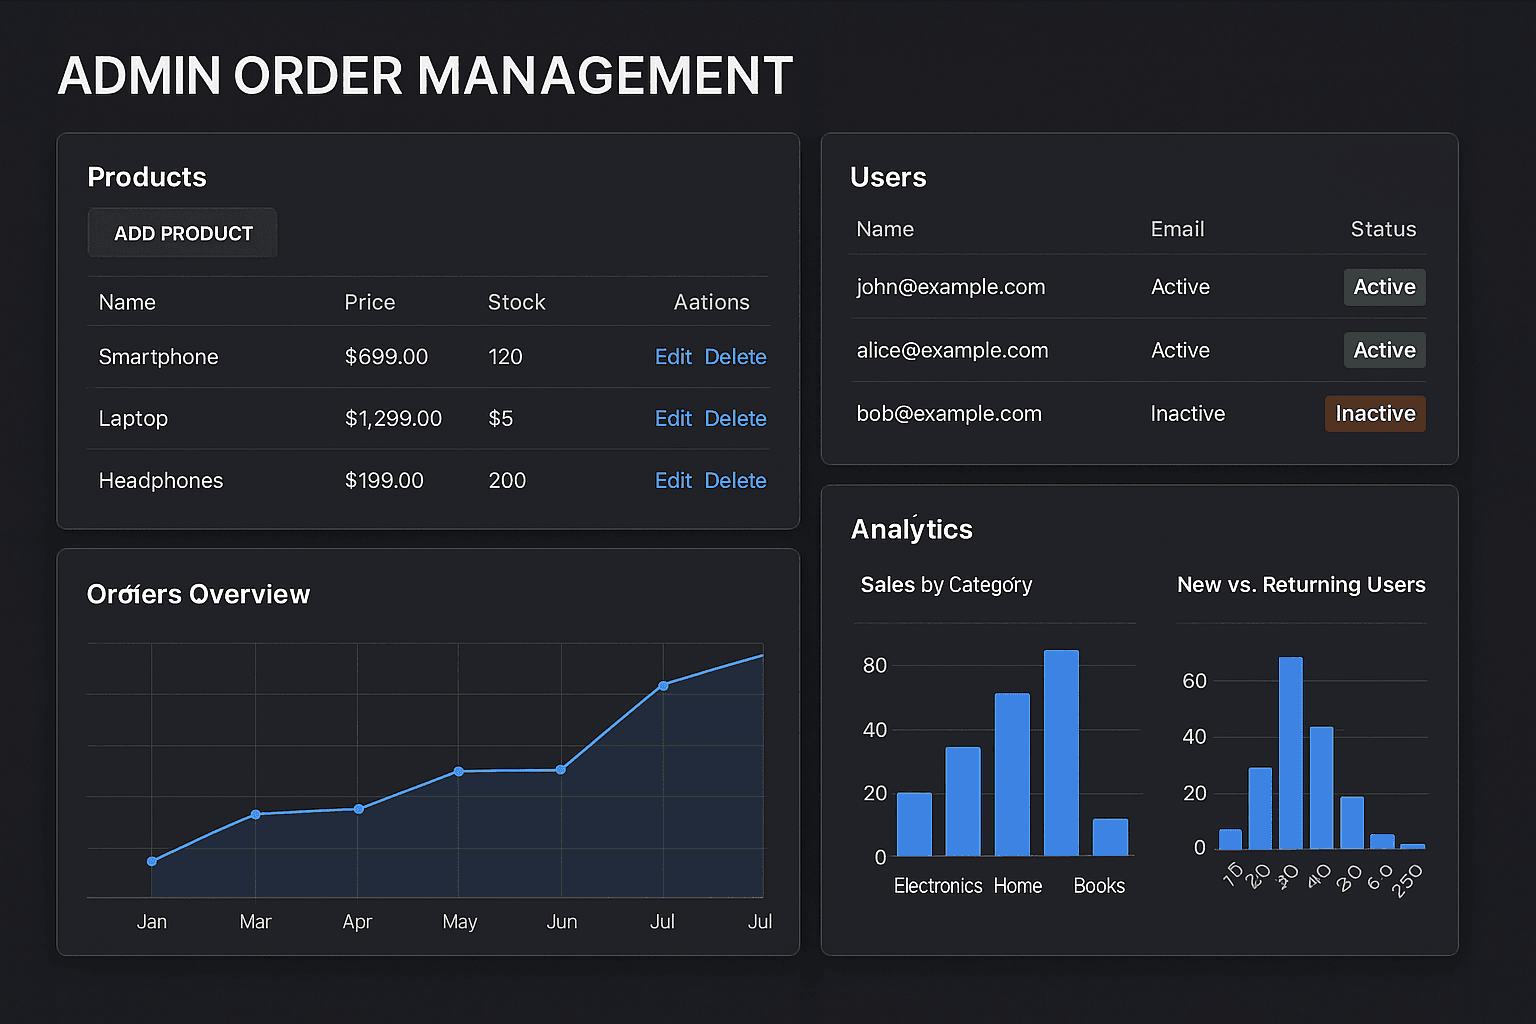Click the ADD PRODUCT button
Image resolution: width=1536 pixels, height=1024 pixels.
181,232
